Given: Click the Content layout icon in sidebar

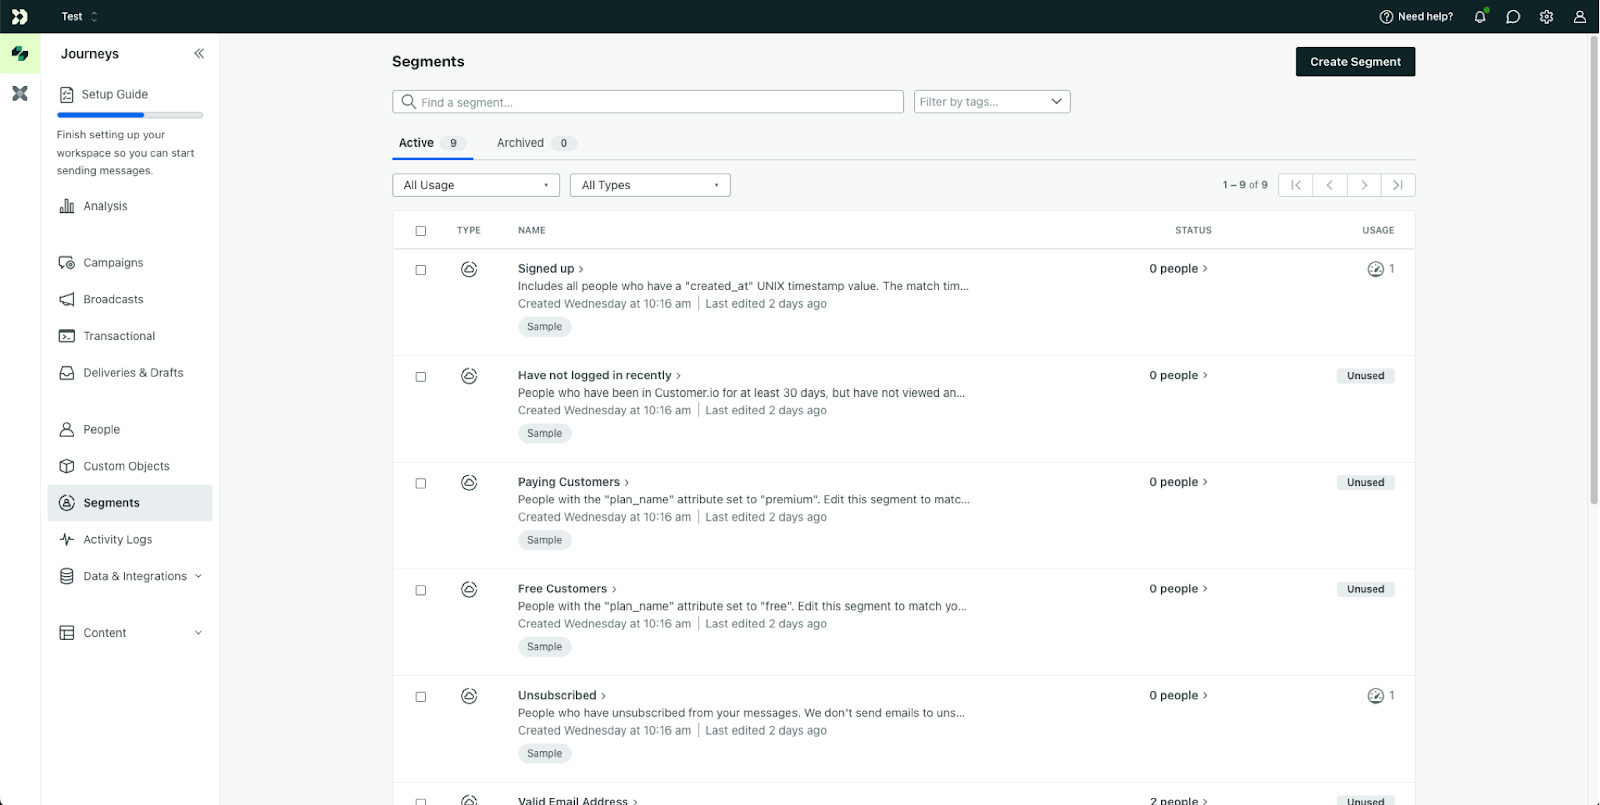Looking at the screenshot, I should (x=67, y=633).
